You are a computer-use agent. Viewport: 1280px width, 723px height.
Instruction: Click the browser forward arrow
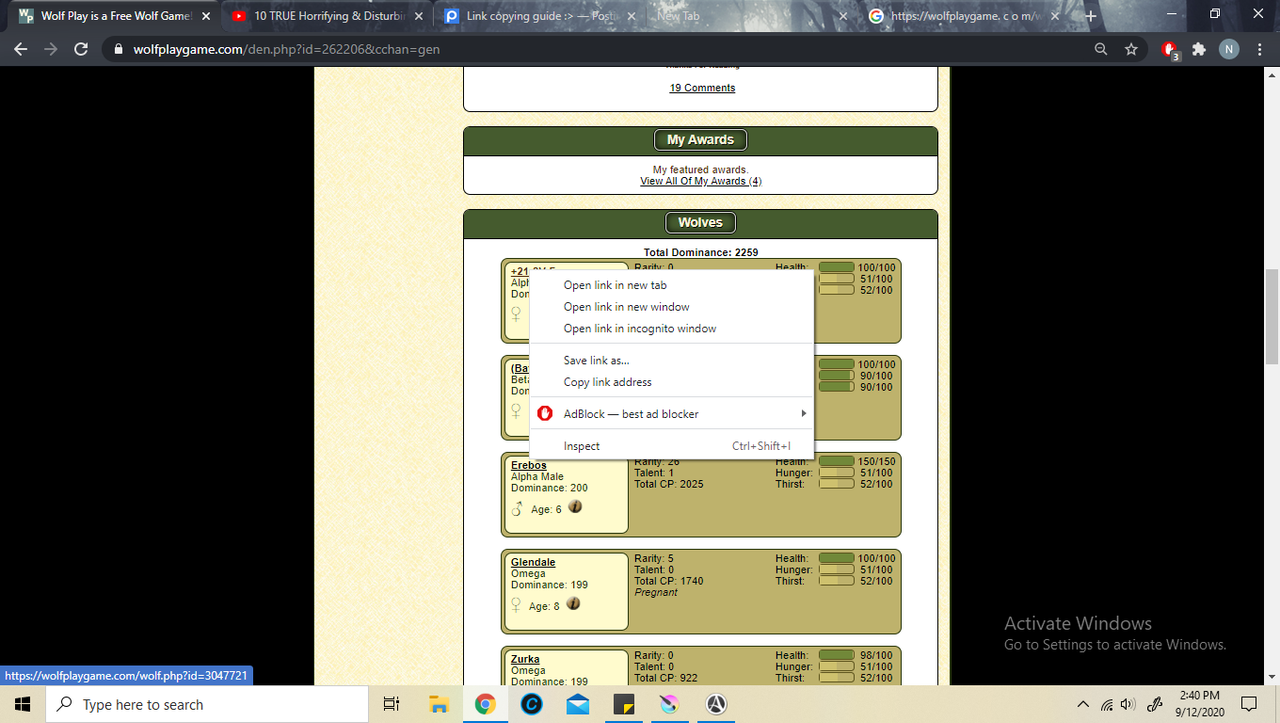tap(51, 49)
